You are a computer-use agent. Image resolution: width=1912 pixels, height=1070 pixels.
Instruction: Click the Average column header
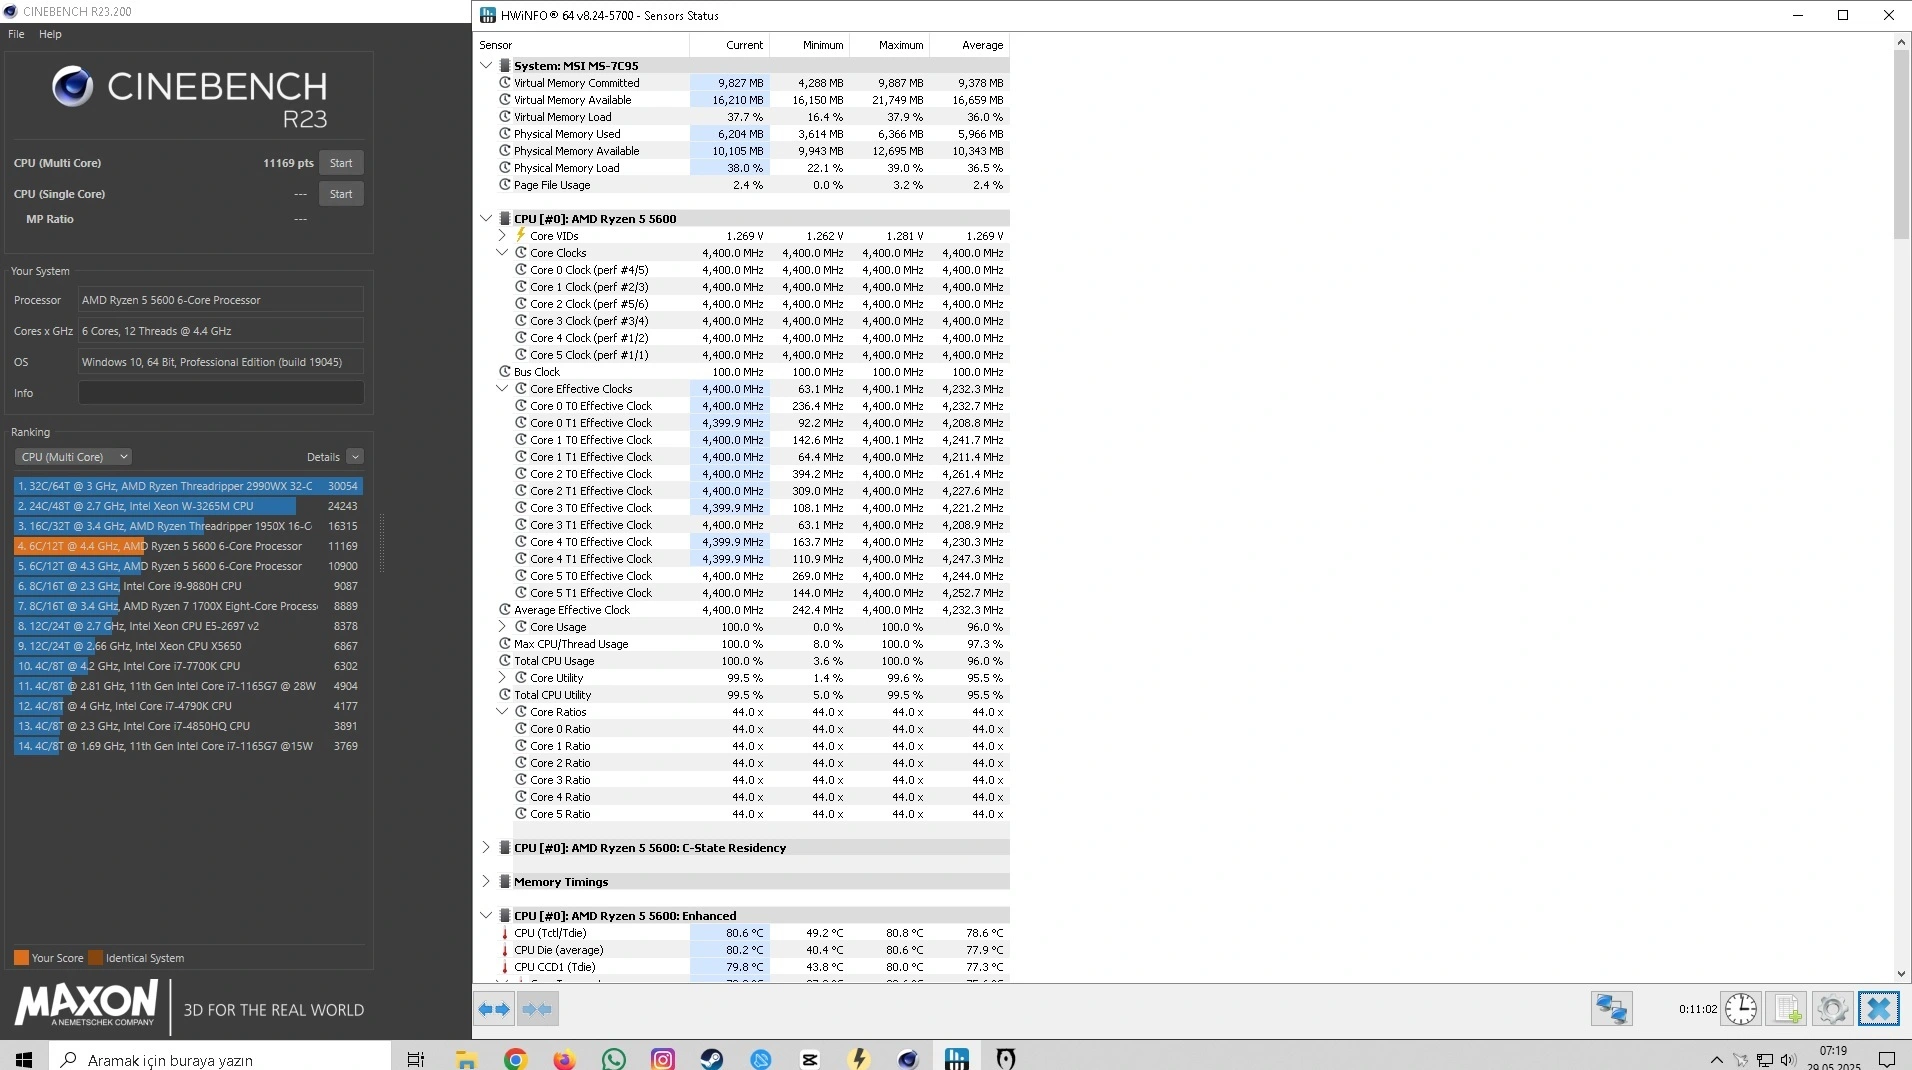(969, 45)
